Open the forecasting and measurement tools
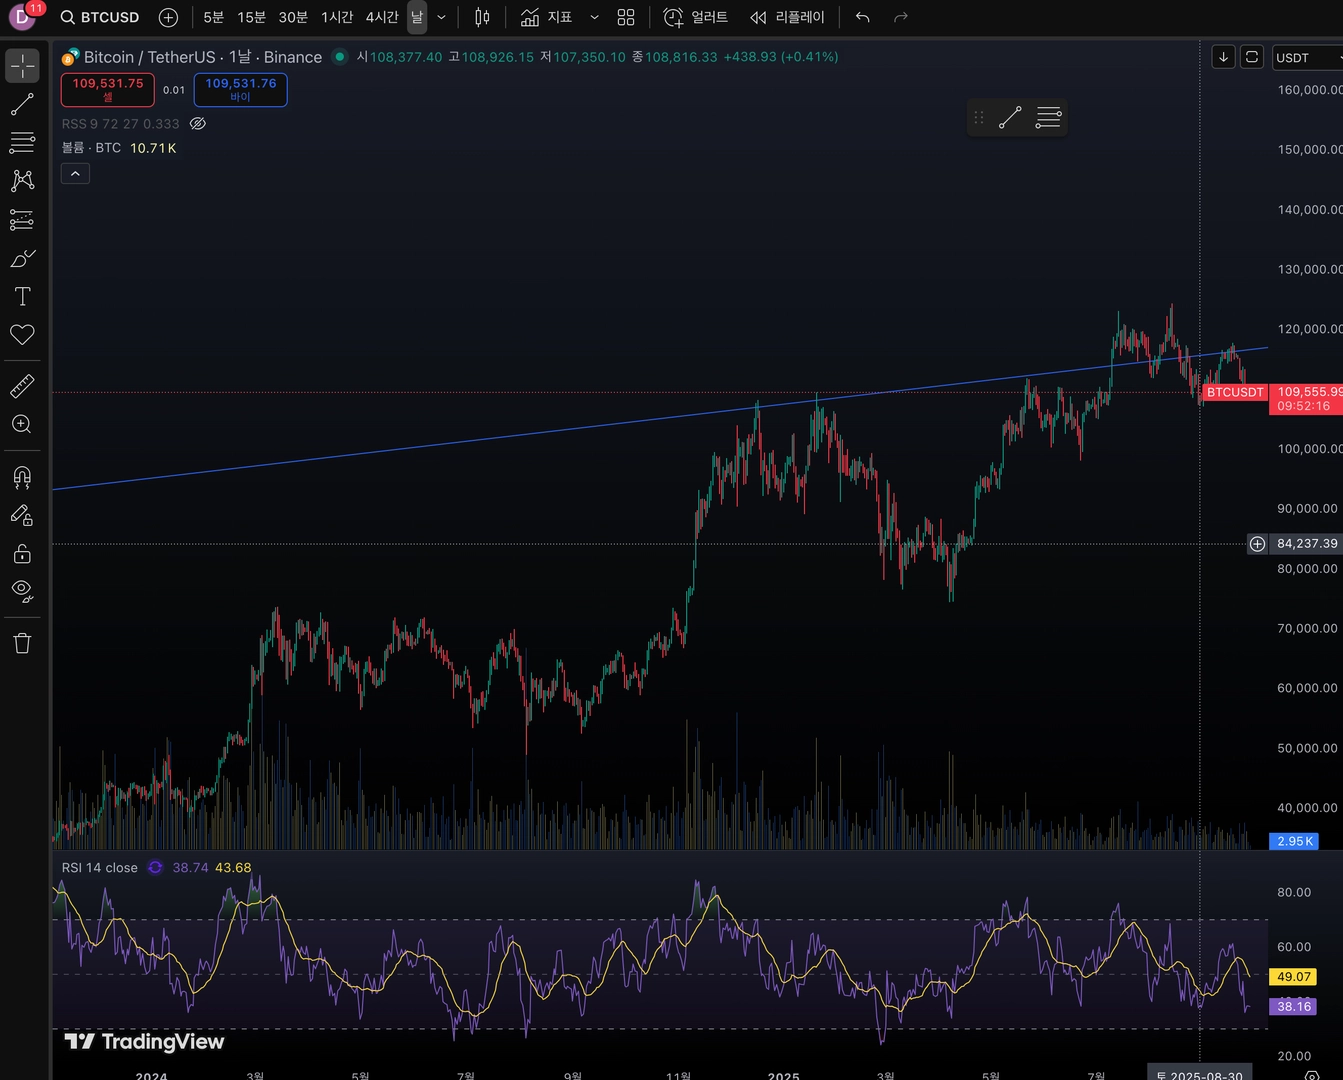This screenshot has height=1080, width=1343. tap(22, 220)
